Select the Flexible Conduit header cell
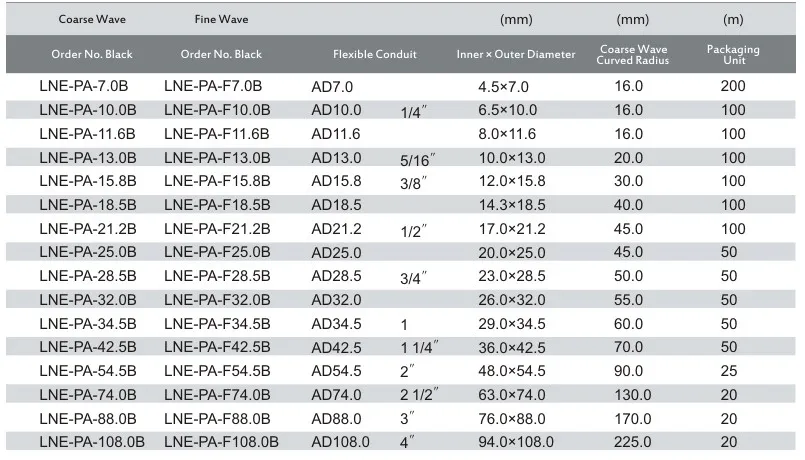The image size is (805, 460). point(374,54)
